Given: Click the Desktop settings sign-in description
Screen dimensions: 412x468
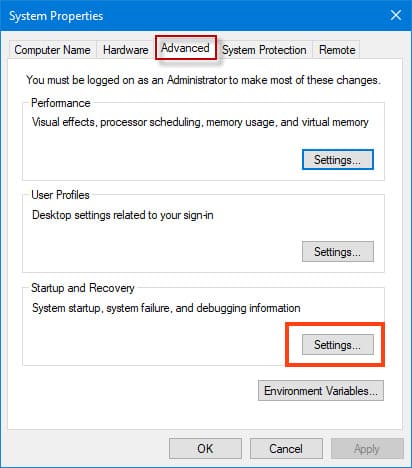Looking at the screenshot, I should pyautogui.click(x=123, y=215).
